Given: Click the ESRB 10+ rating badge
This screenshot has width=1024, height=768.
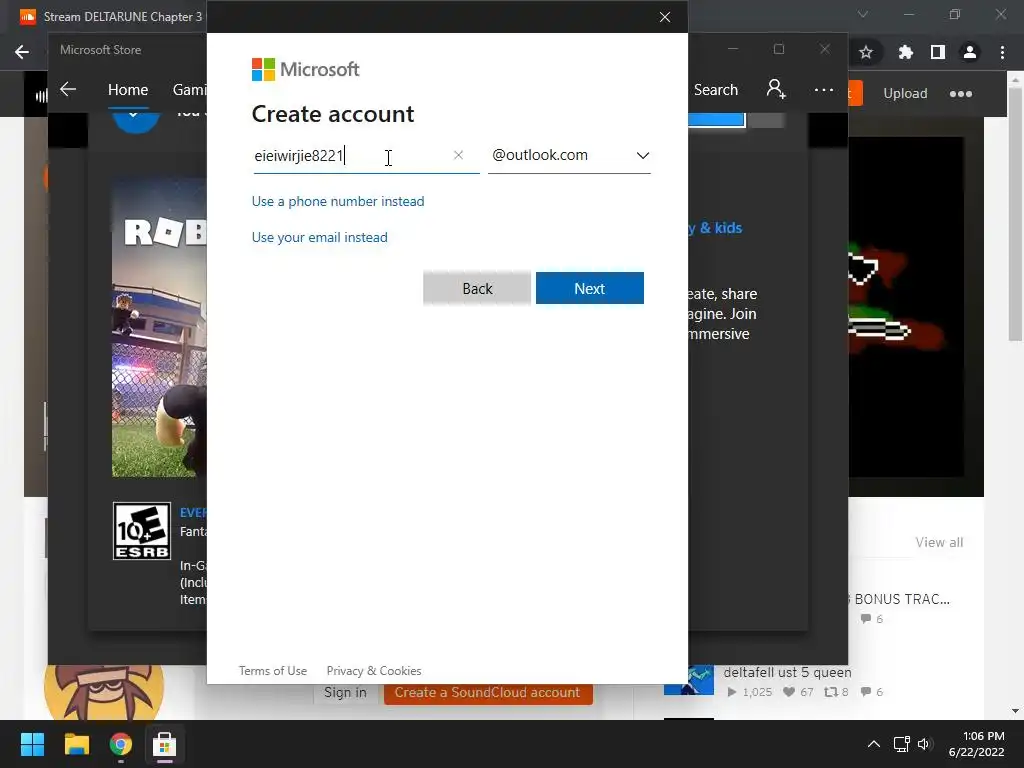Looking at the screenshot, I should point(142,531).
